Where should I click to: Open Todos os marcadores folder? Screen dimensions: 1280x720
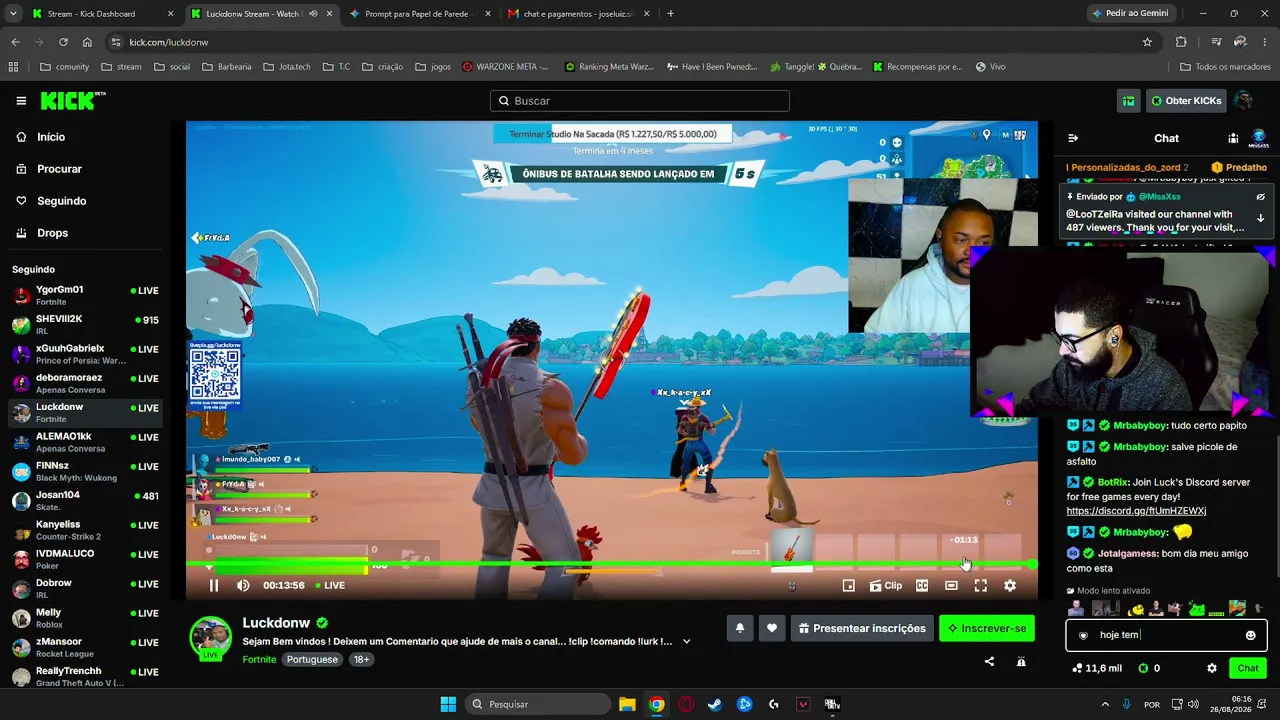1225,67
